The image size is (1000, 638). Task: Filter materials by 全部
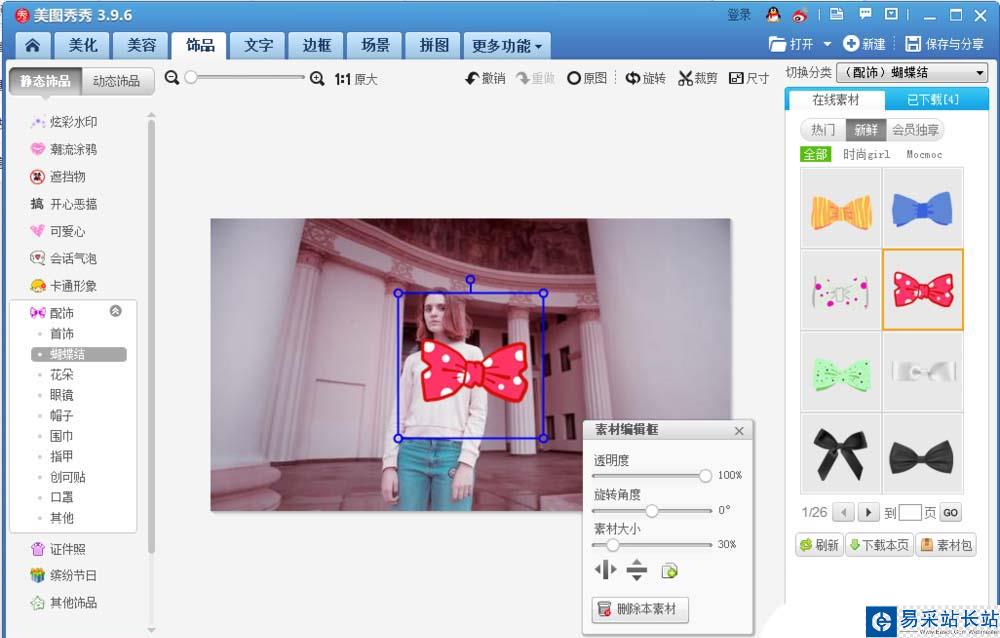815,154
